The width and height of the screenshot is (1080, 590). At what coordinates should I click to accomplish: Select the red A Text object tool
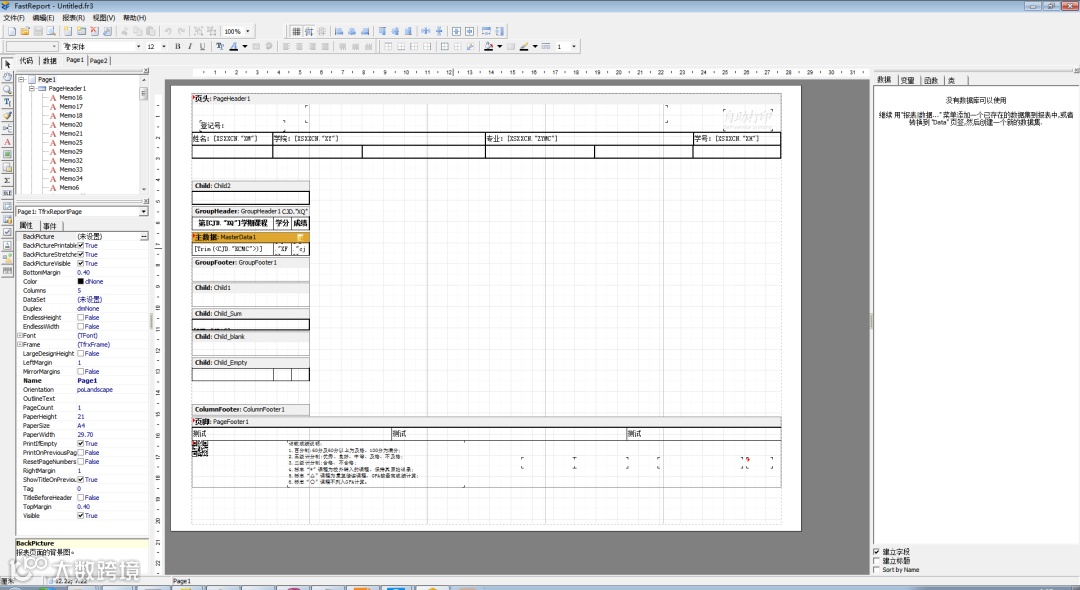(x=8, y=141)
